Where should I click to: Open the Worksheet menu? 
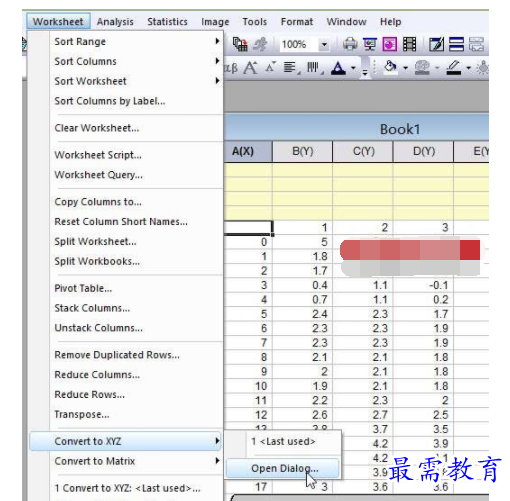(x=58, y=22)
